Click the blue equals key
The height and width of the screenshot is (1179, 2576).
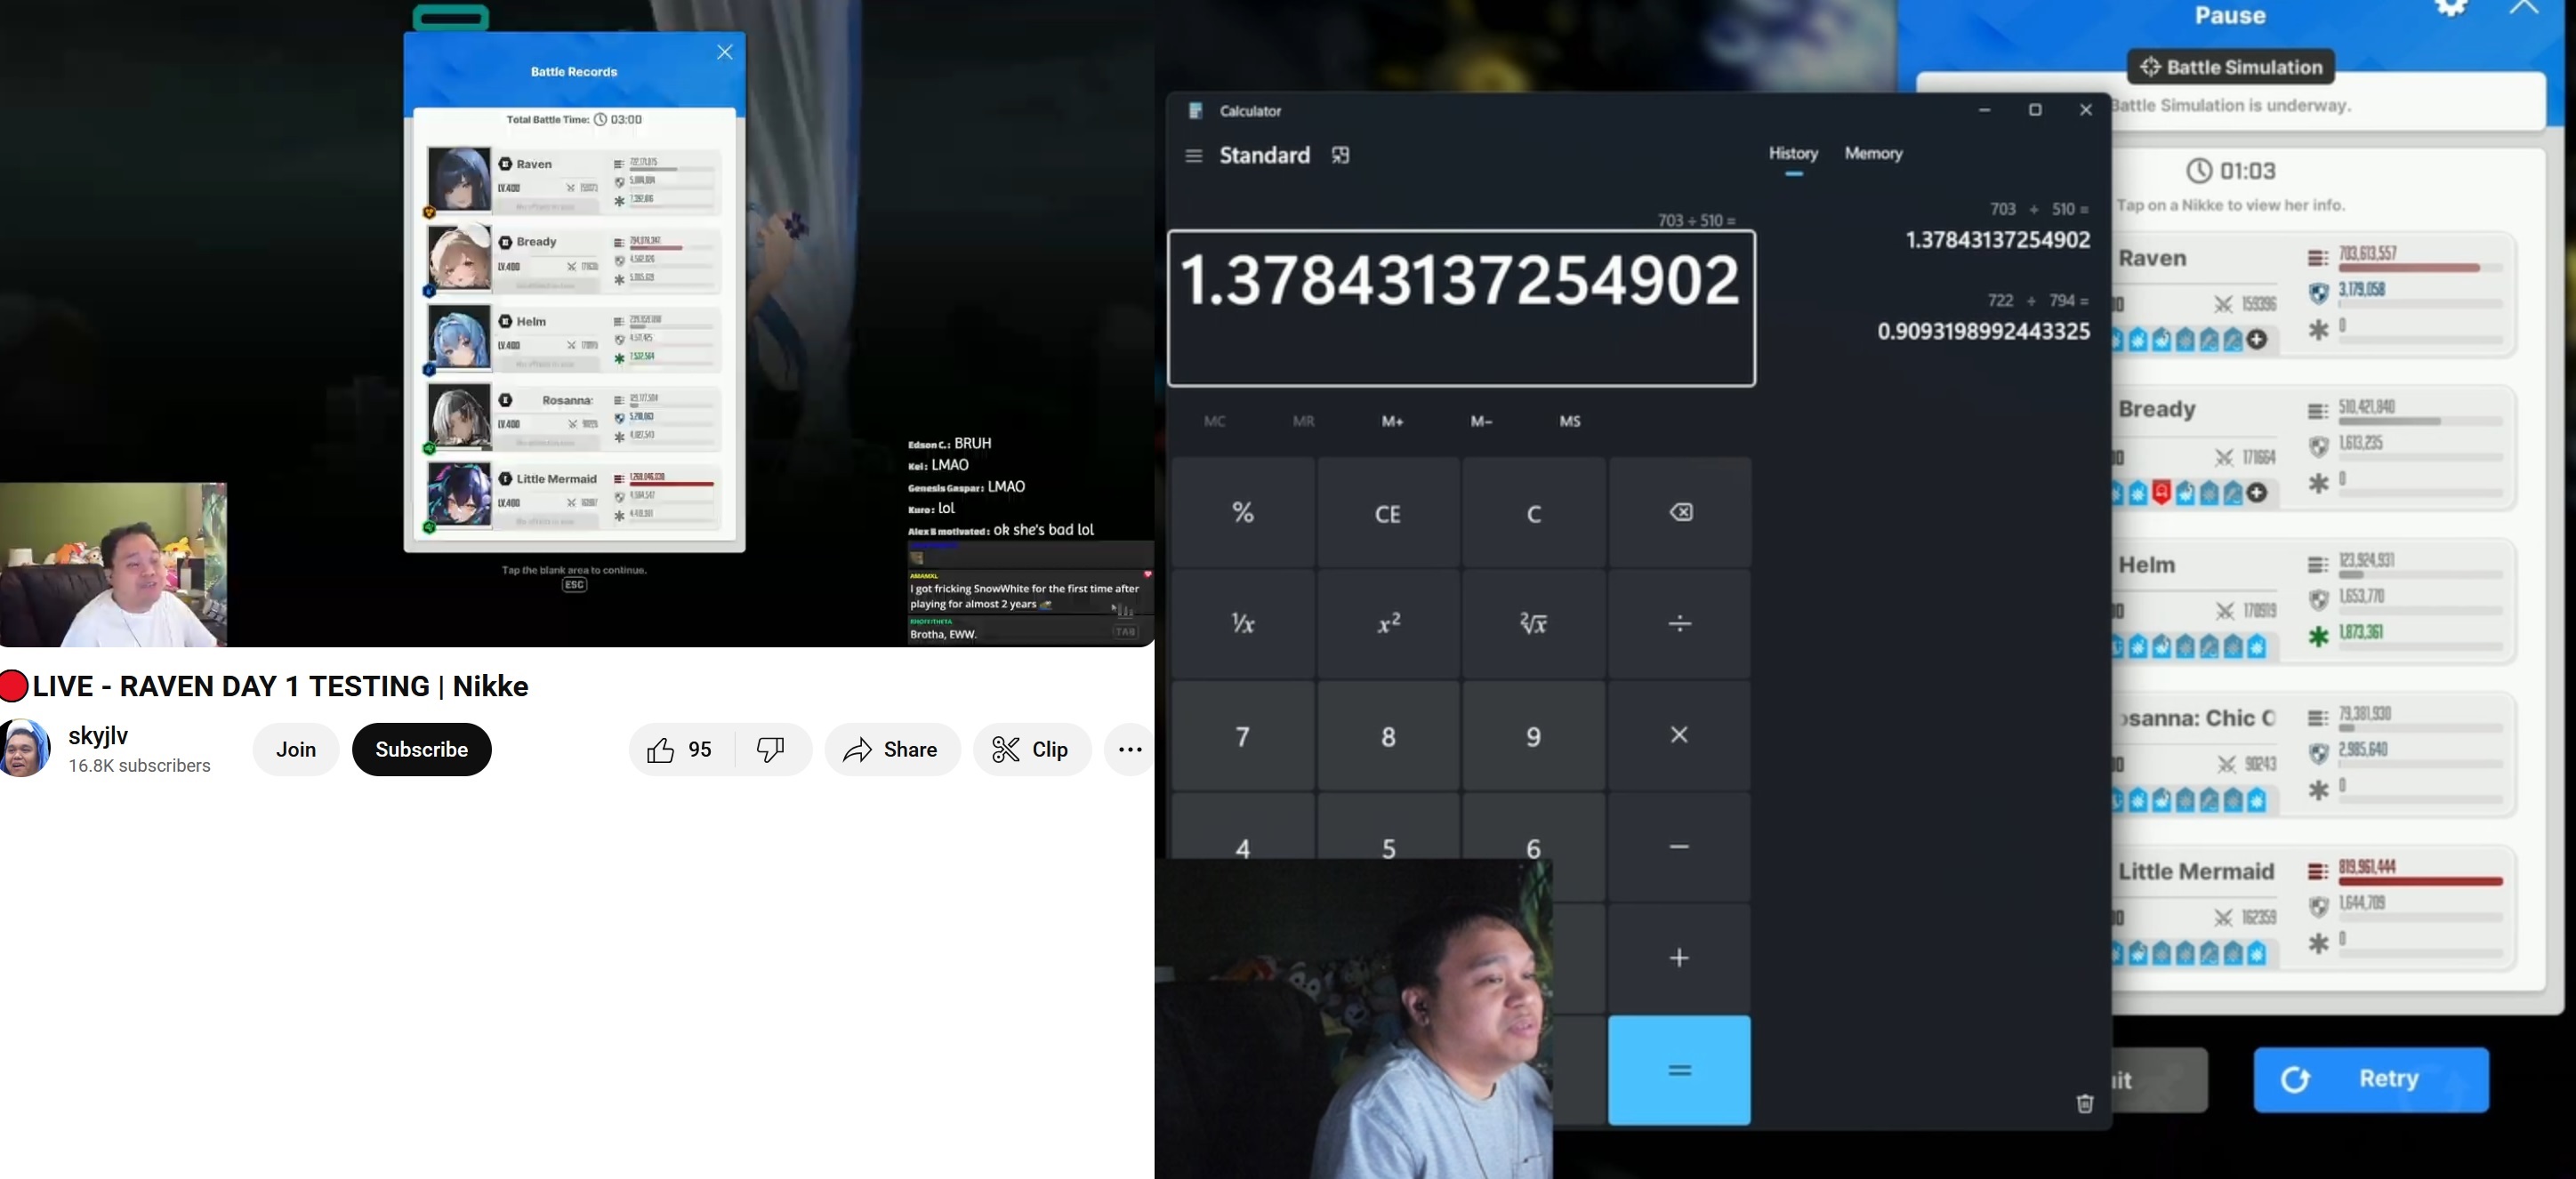coord(1680,1070)
